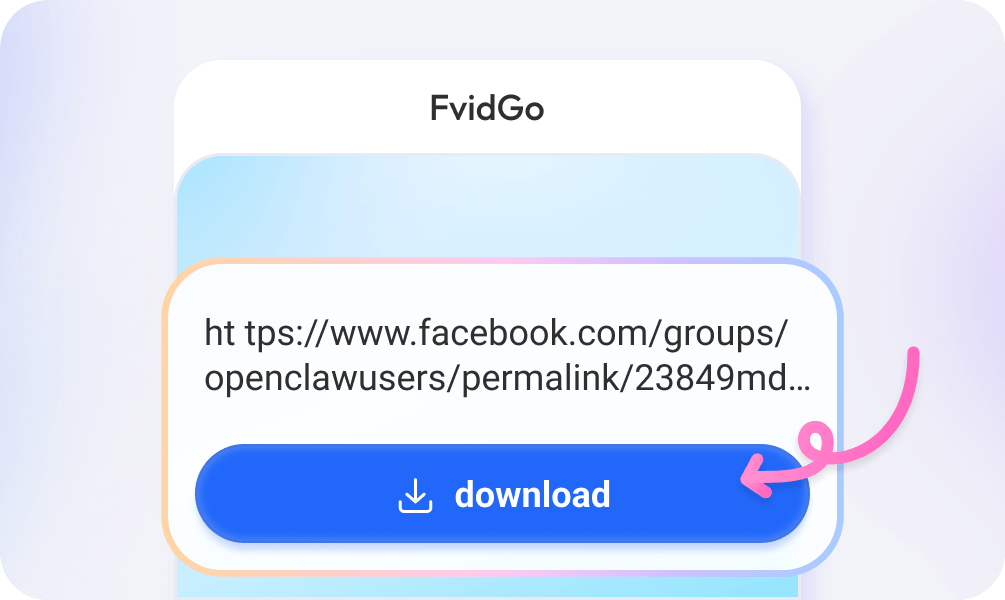Click the white header area around FvidGo
Screen dimensions: 1005x600
click(x=487, y=107)
